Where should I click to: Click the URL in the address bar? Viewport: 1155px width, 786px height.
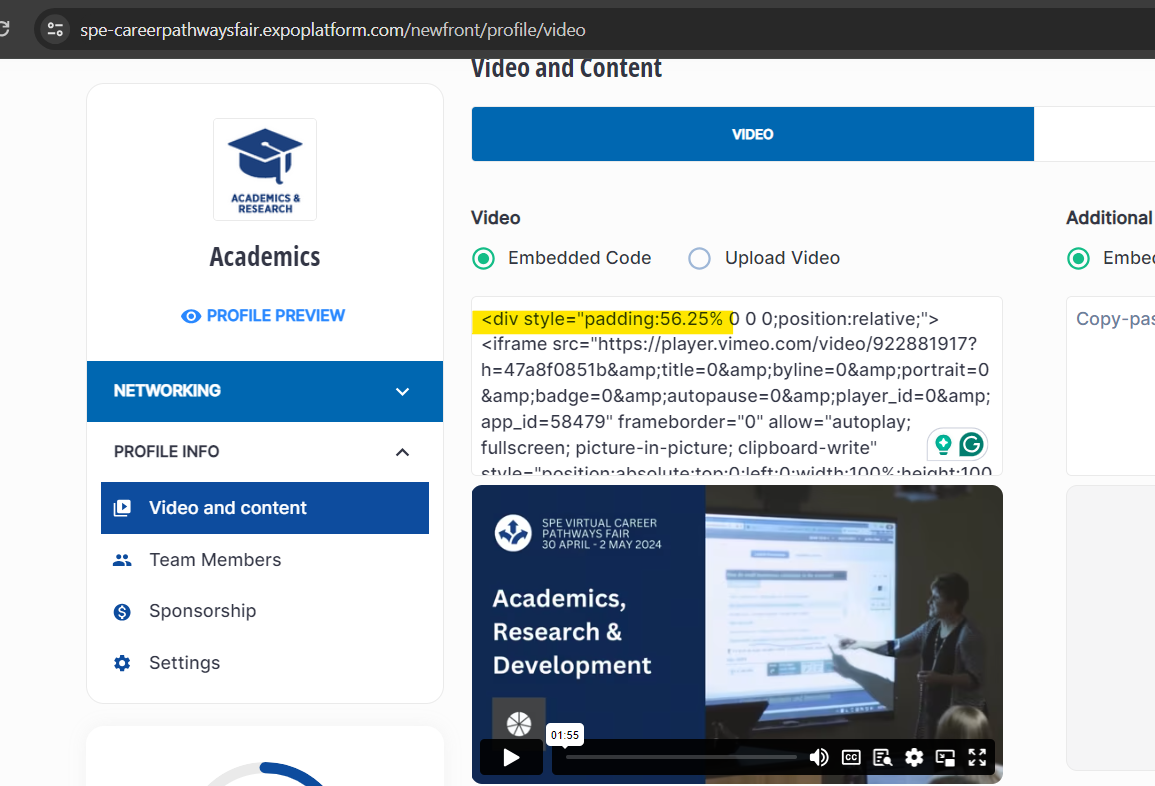click(332, 30)
